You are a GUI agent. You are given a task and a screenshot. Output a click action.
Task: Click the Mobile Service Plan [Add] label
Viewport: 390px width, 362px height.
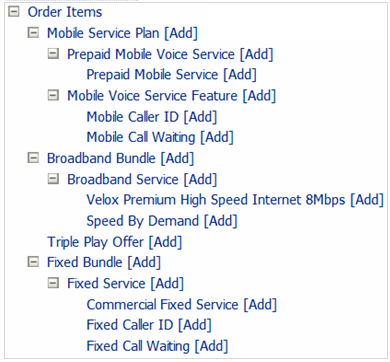point(122,33)
